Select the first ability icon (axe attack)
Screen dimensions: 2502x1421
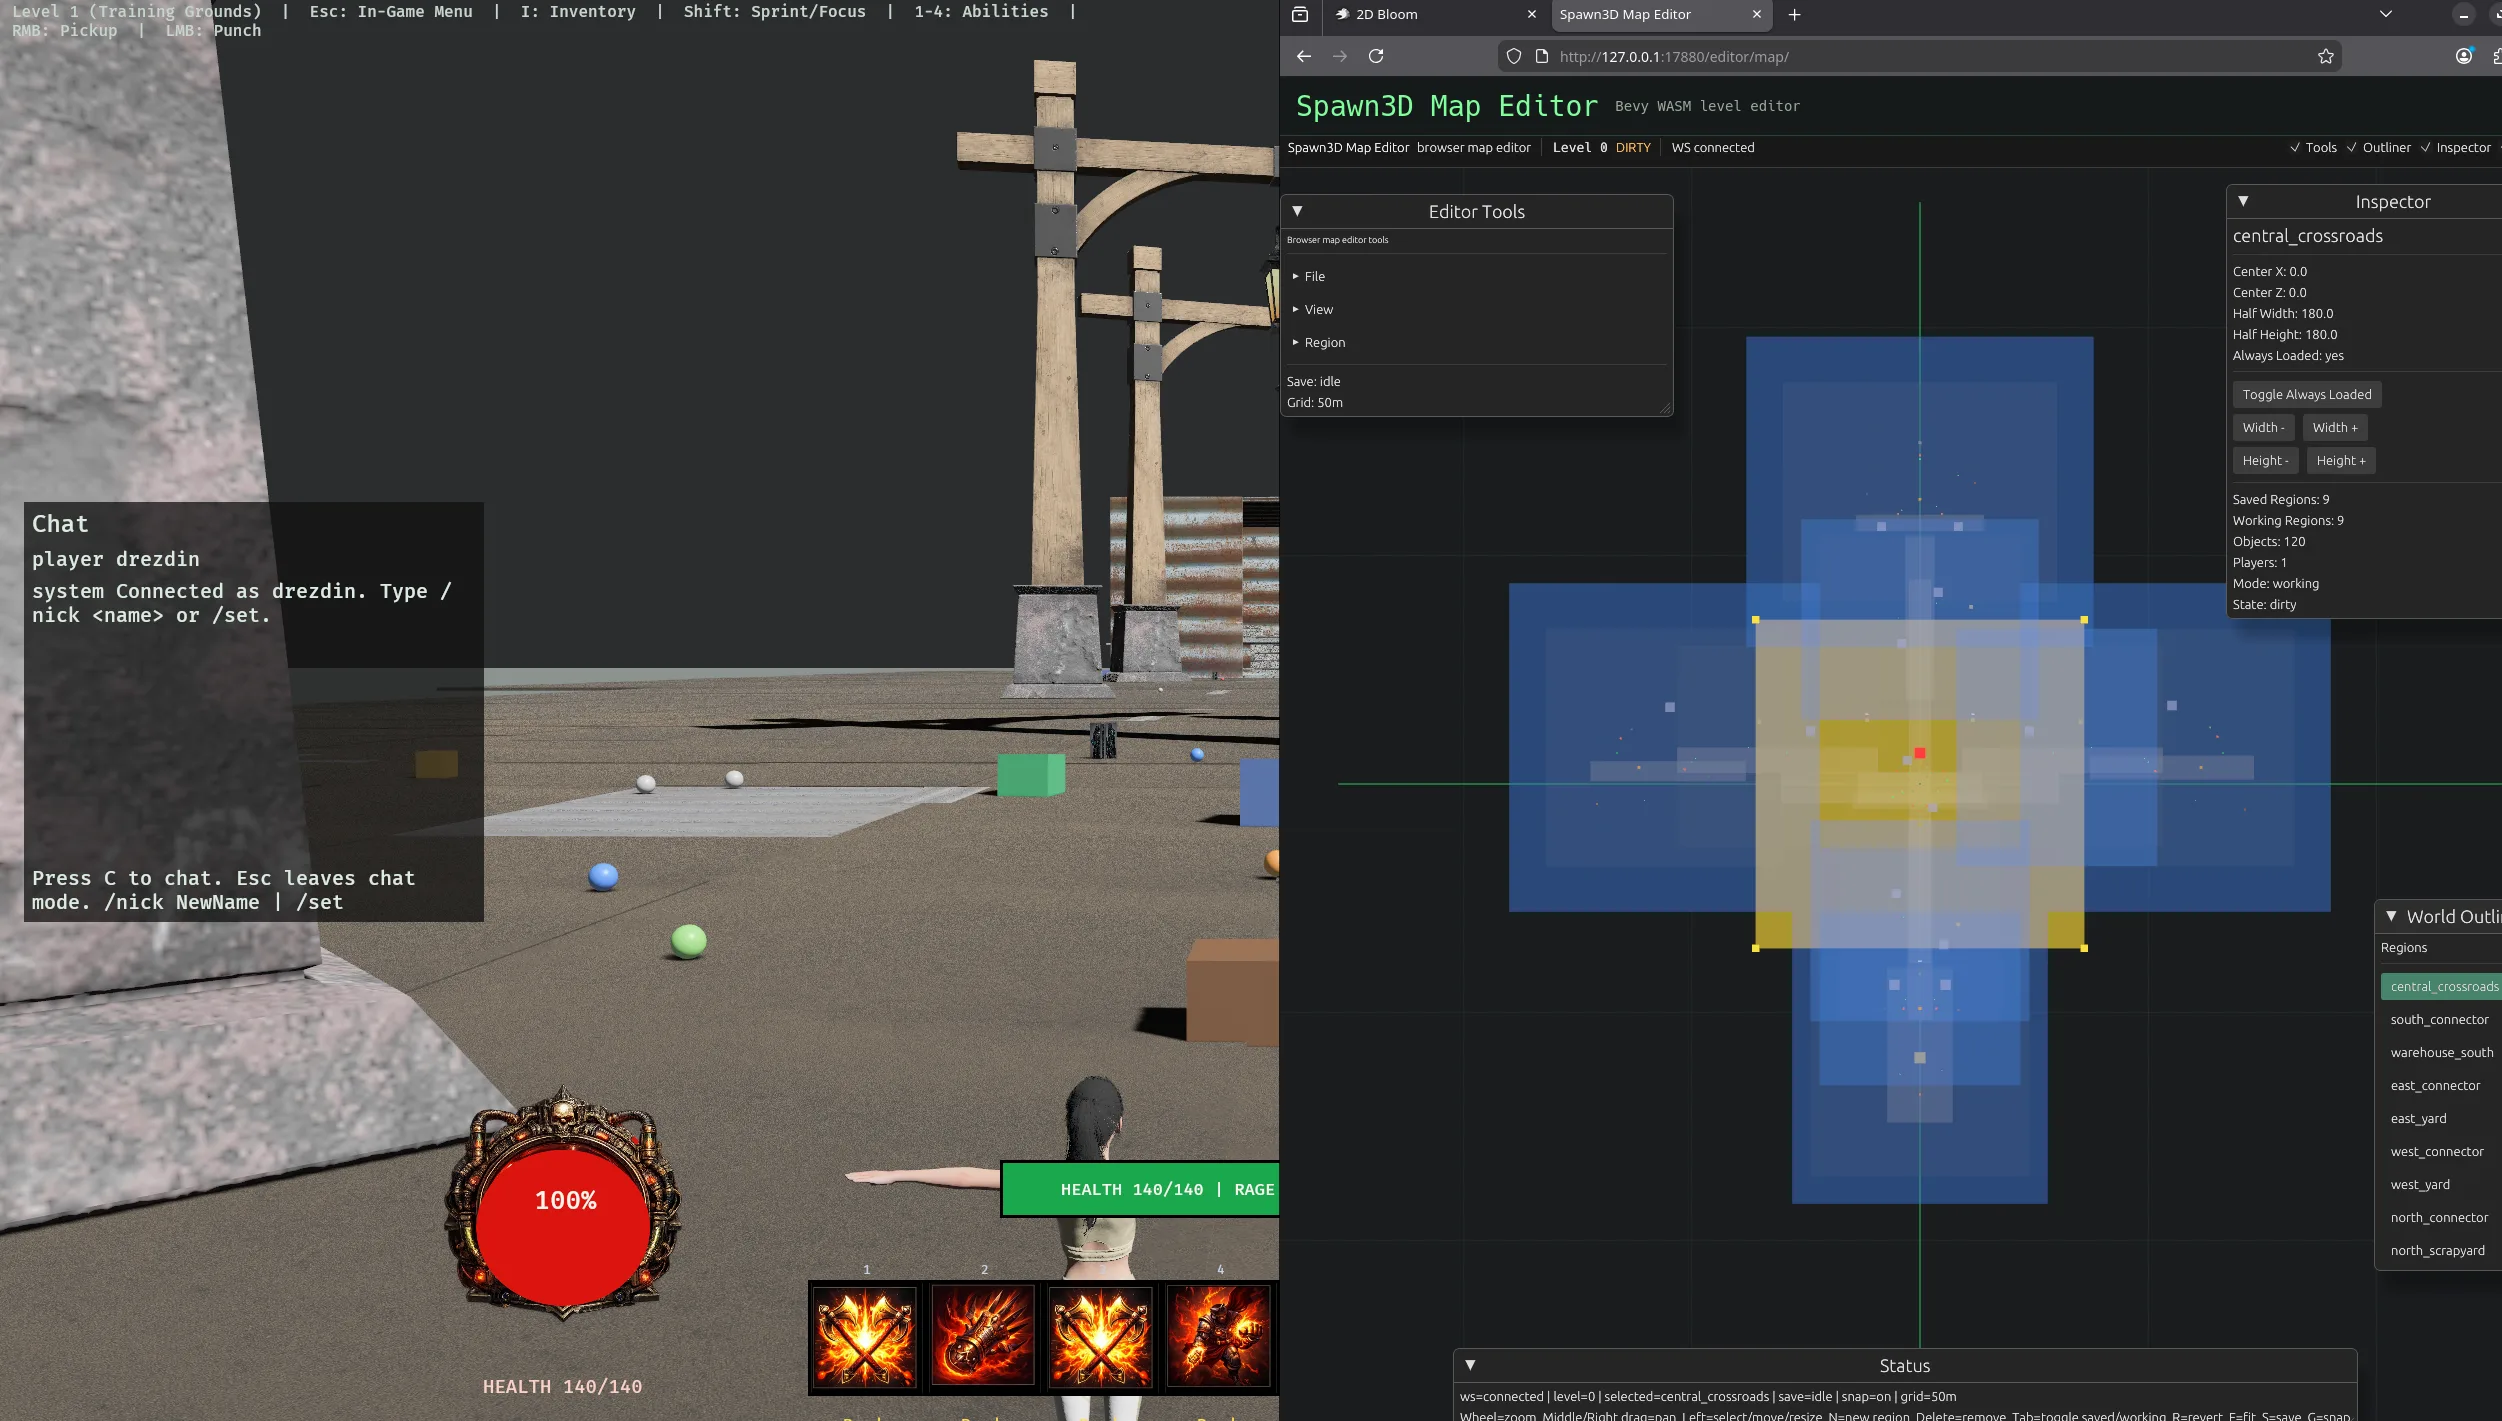point(866,1337)
